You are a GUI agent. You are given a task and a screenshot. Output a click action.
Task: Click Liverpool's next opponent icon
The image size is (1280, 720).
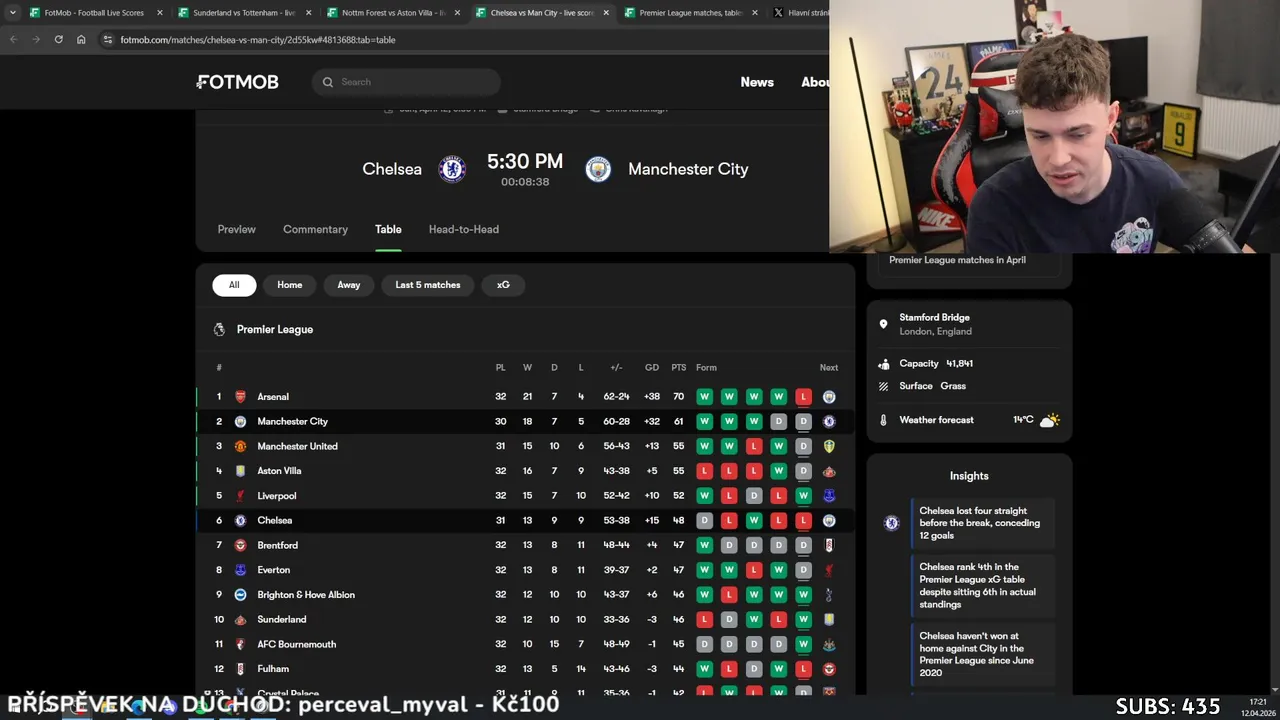pyautogui.click(x=829, y=496)
